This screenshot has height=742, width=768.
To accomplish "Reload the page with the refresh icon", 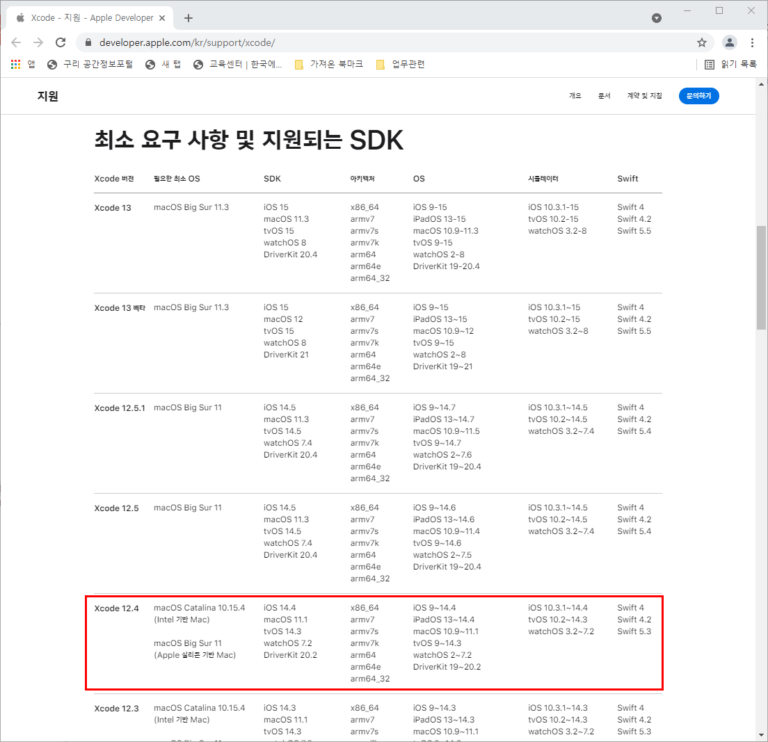I will 60,43.
